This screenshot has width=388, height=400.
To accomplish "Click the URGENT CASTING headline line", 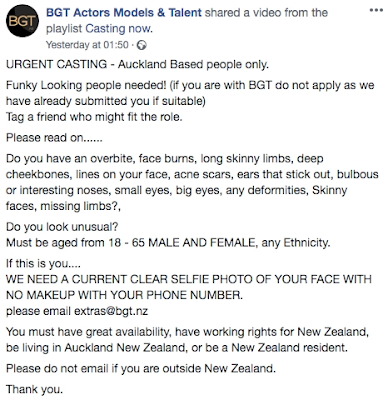I will click(x=137, y=64).
